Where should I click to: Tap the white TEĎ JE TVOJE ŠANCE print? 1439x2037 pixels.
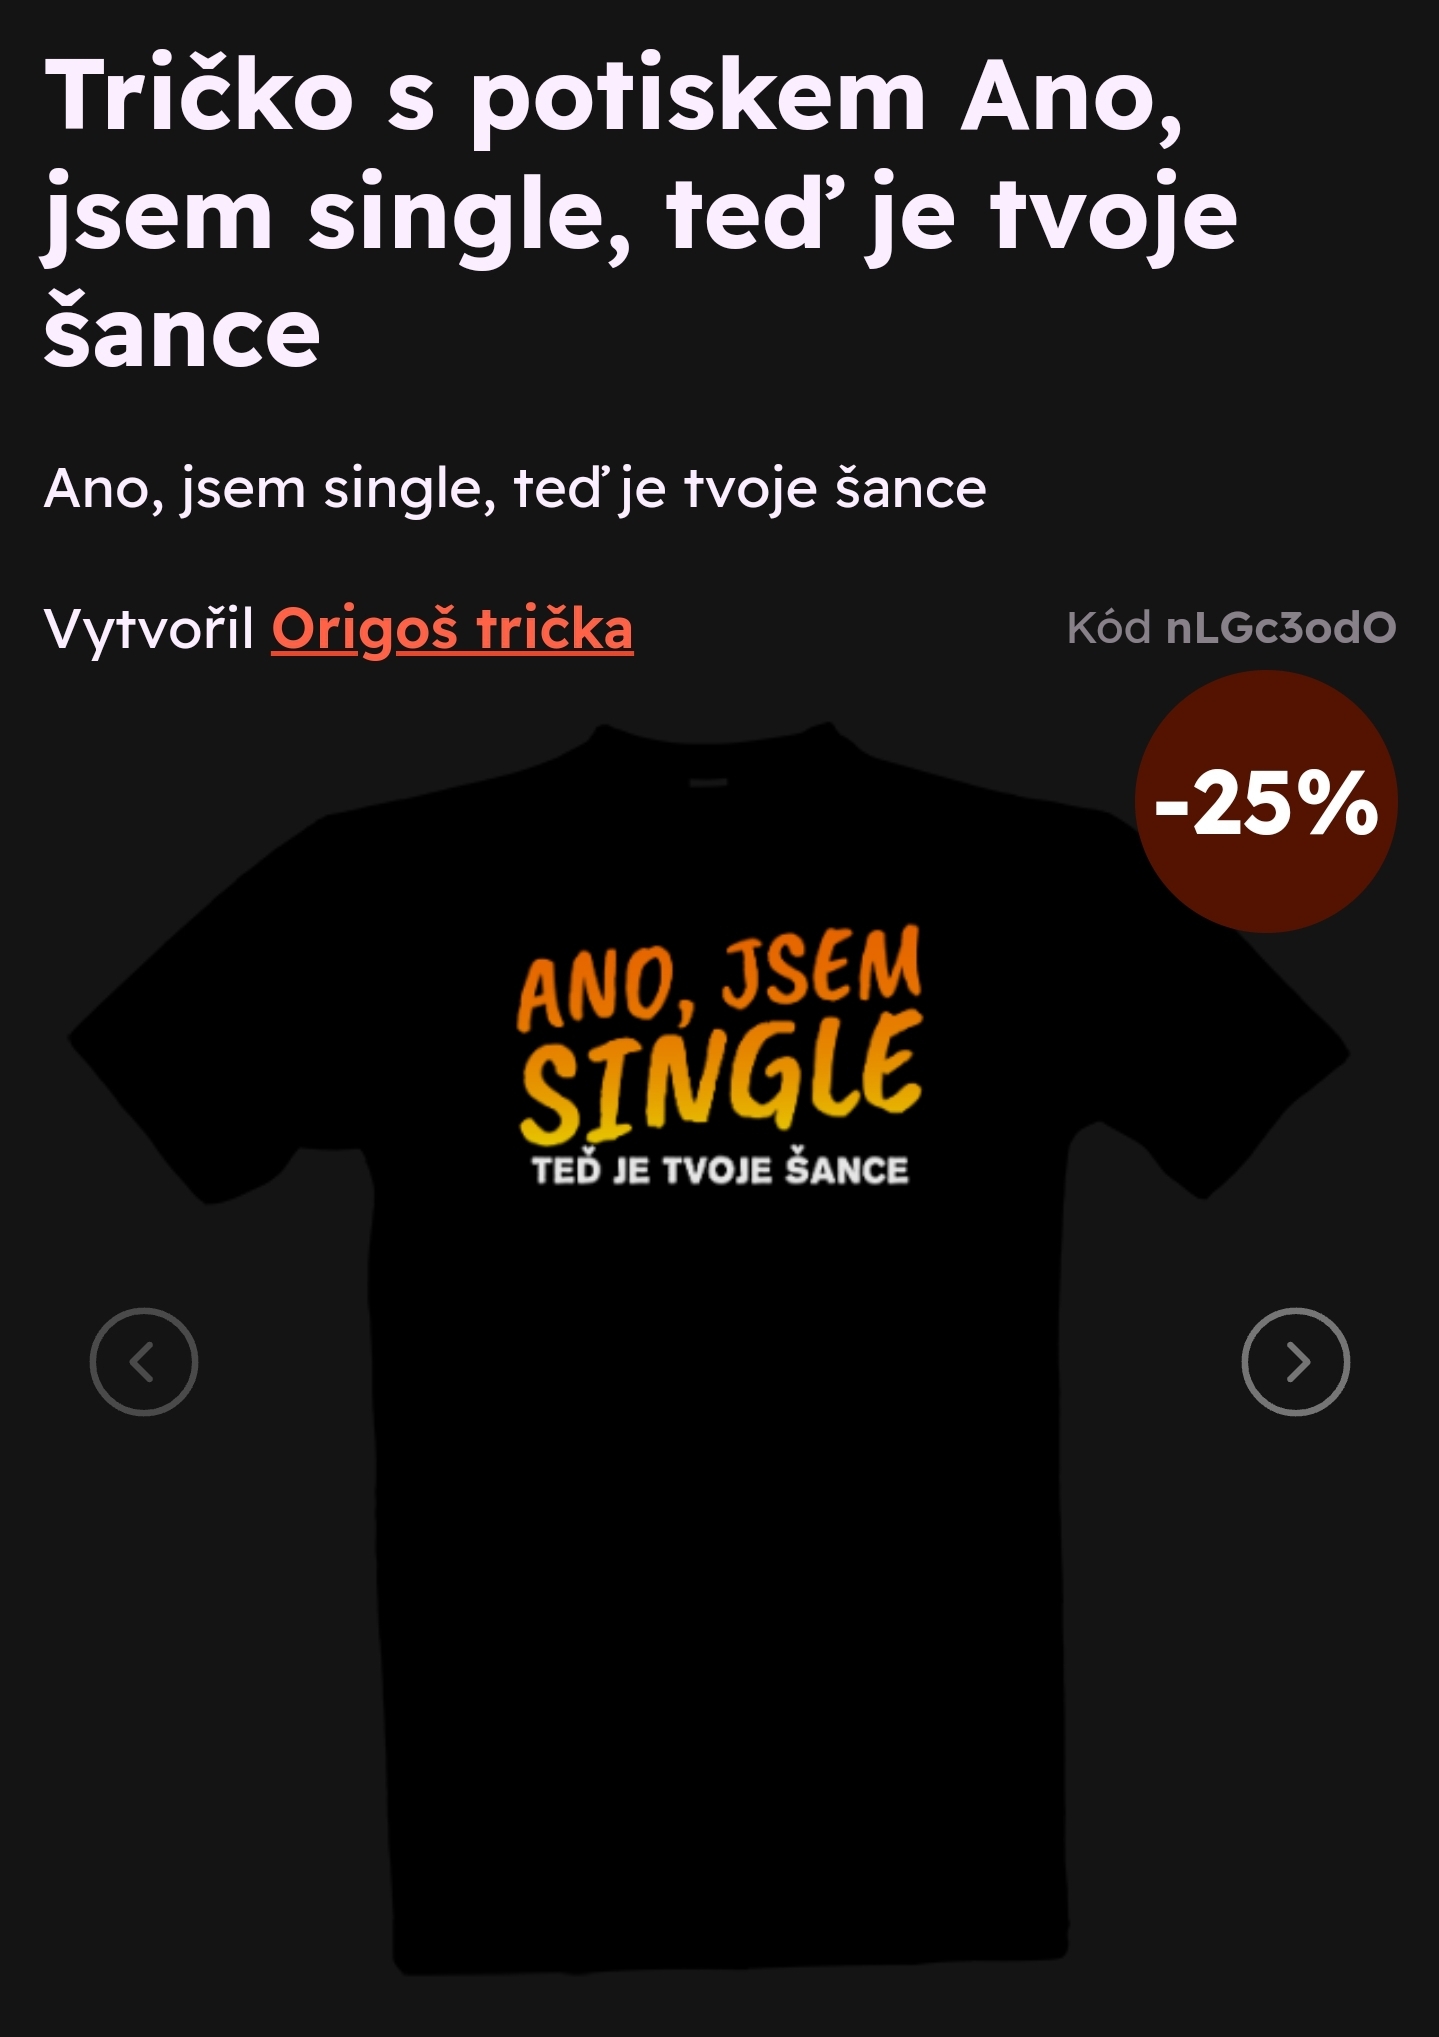[x=720, y=1169]
